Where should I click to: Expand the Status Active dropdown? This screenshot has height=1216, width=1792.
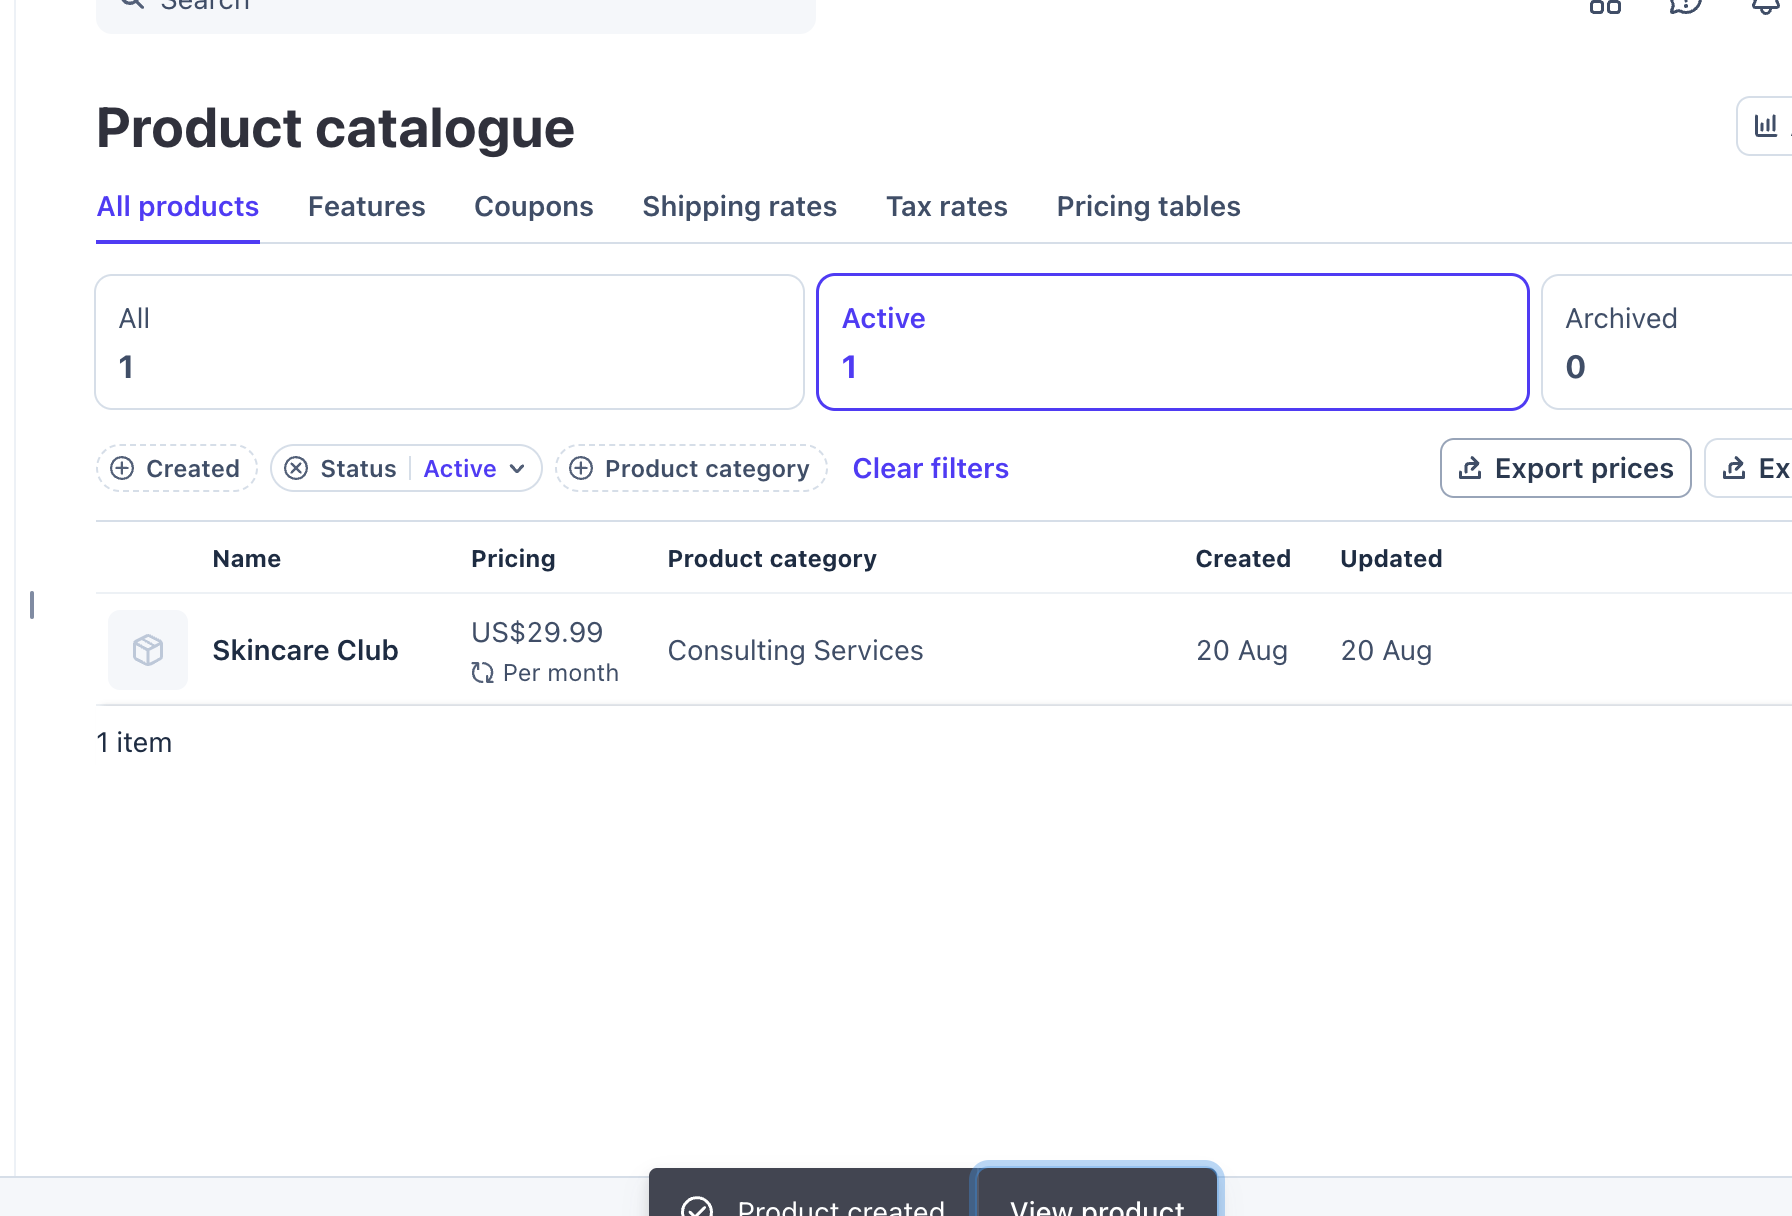click(474, 468)
